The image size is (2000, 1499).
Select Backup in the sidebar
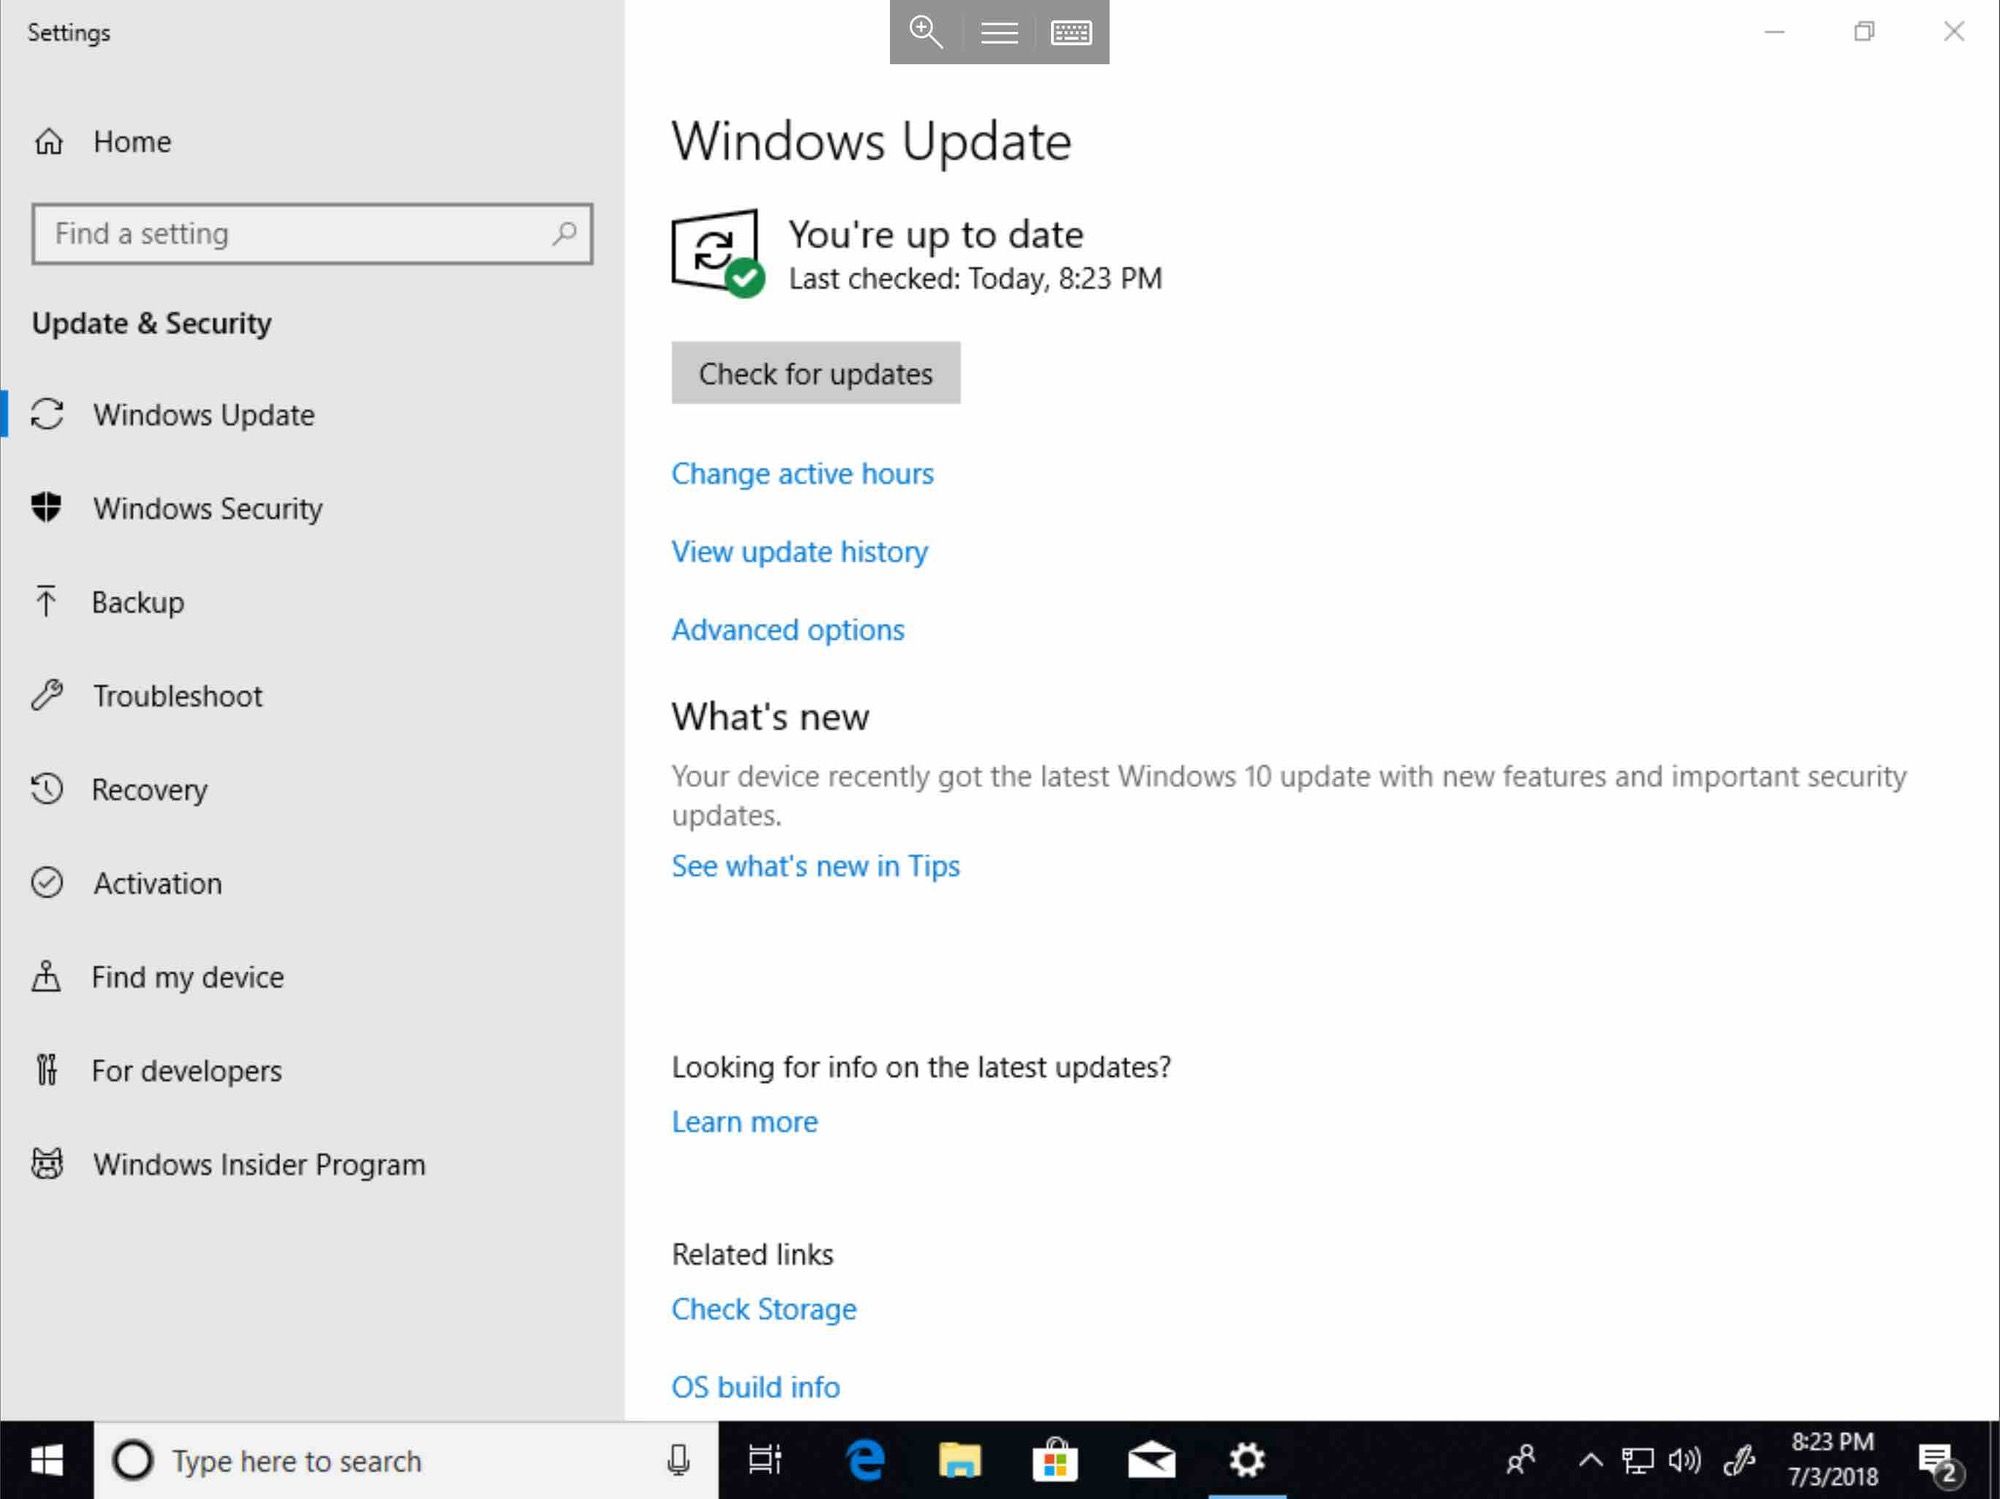138,602
